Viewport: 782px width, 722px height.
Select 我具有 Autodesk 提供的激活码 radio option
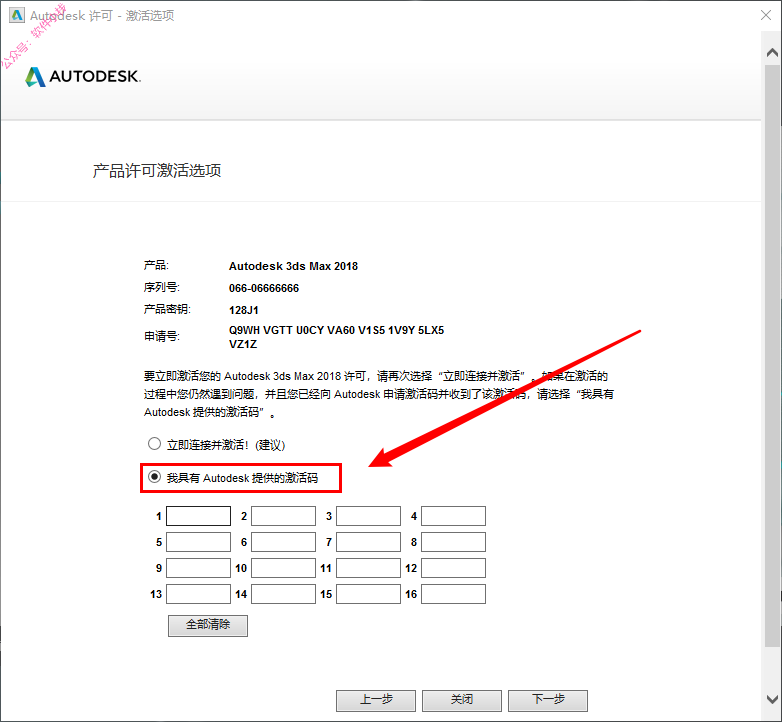154,477
